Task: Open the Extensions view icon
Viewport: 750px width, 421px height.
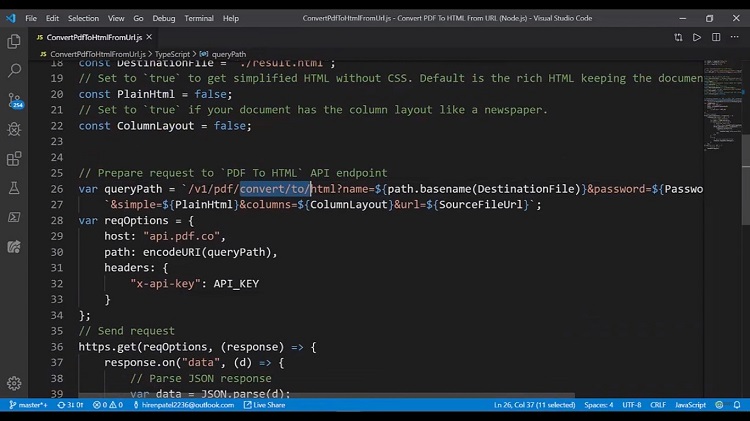Action: click(14, 158)
